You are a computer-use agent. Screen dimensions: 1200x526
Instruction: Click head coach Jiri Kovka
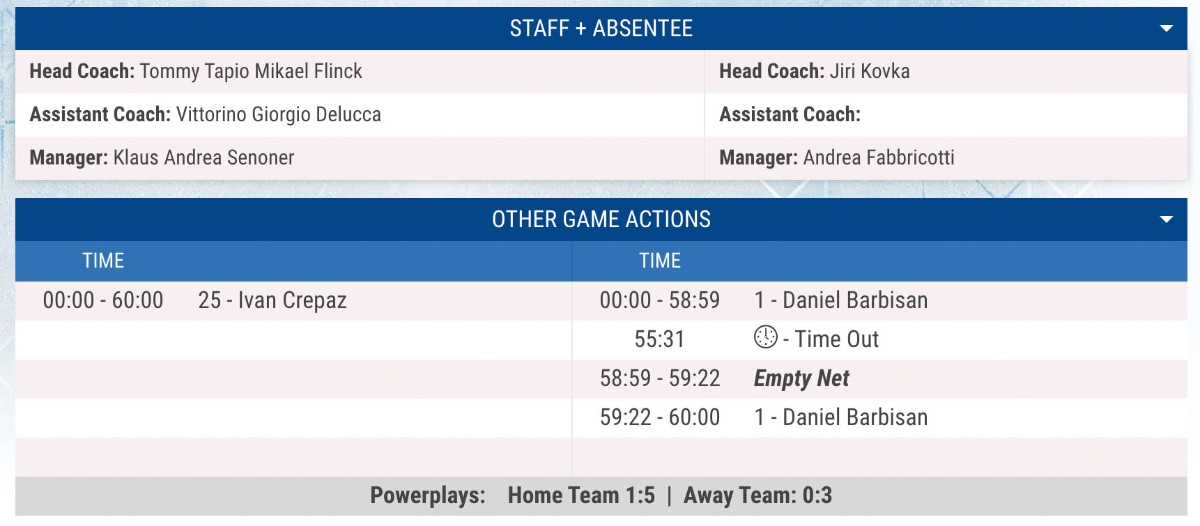click(x=869, y=72)
